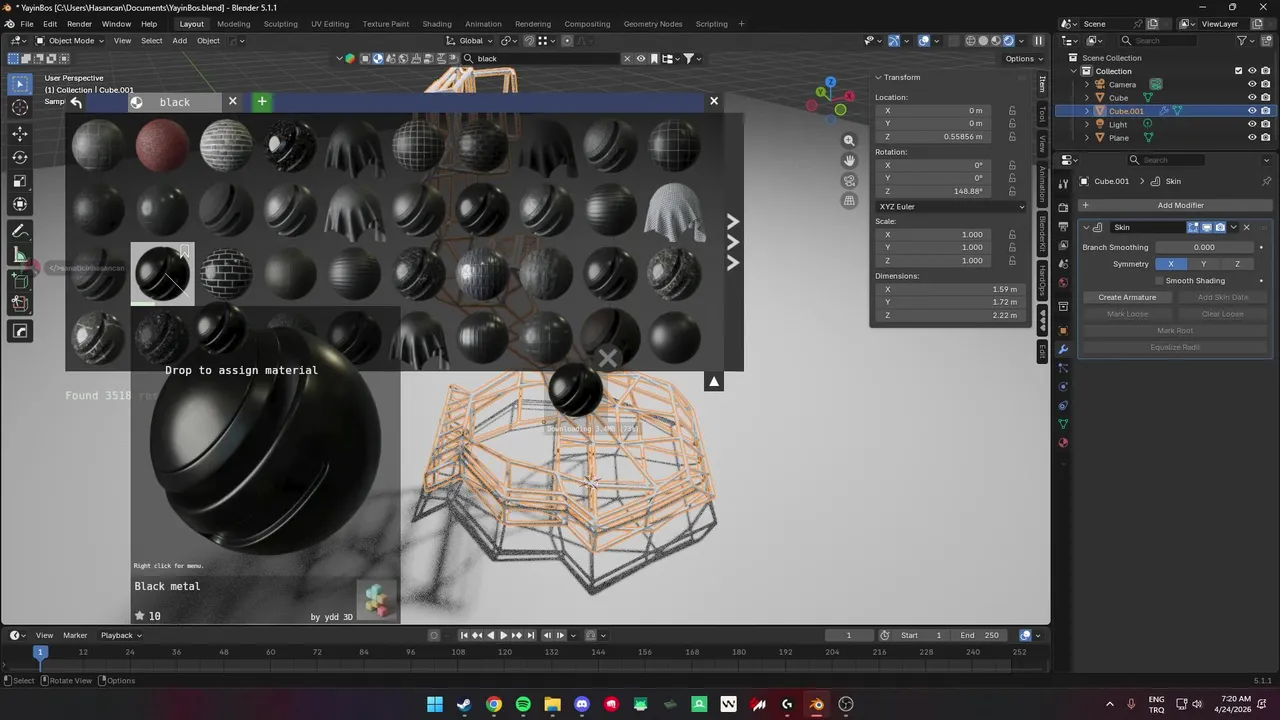Select the Cursor tool in the toolbar
The image size is (1280, 720).
[x=20, y=108]
